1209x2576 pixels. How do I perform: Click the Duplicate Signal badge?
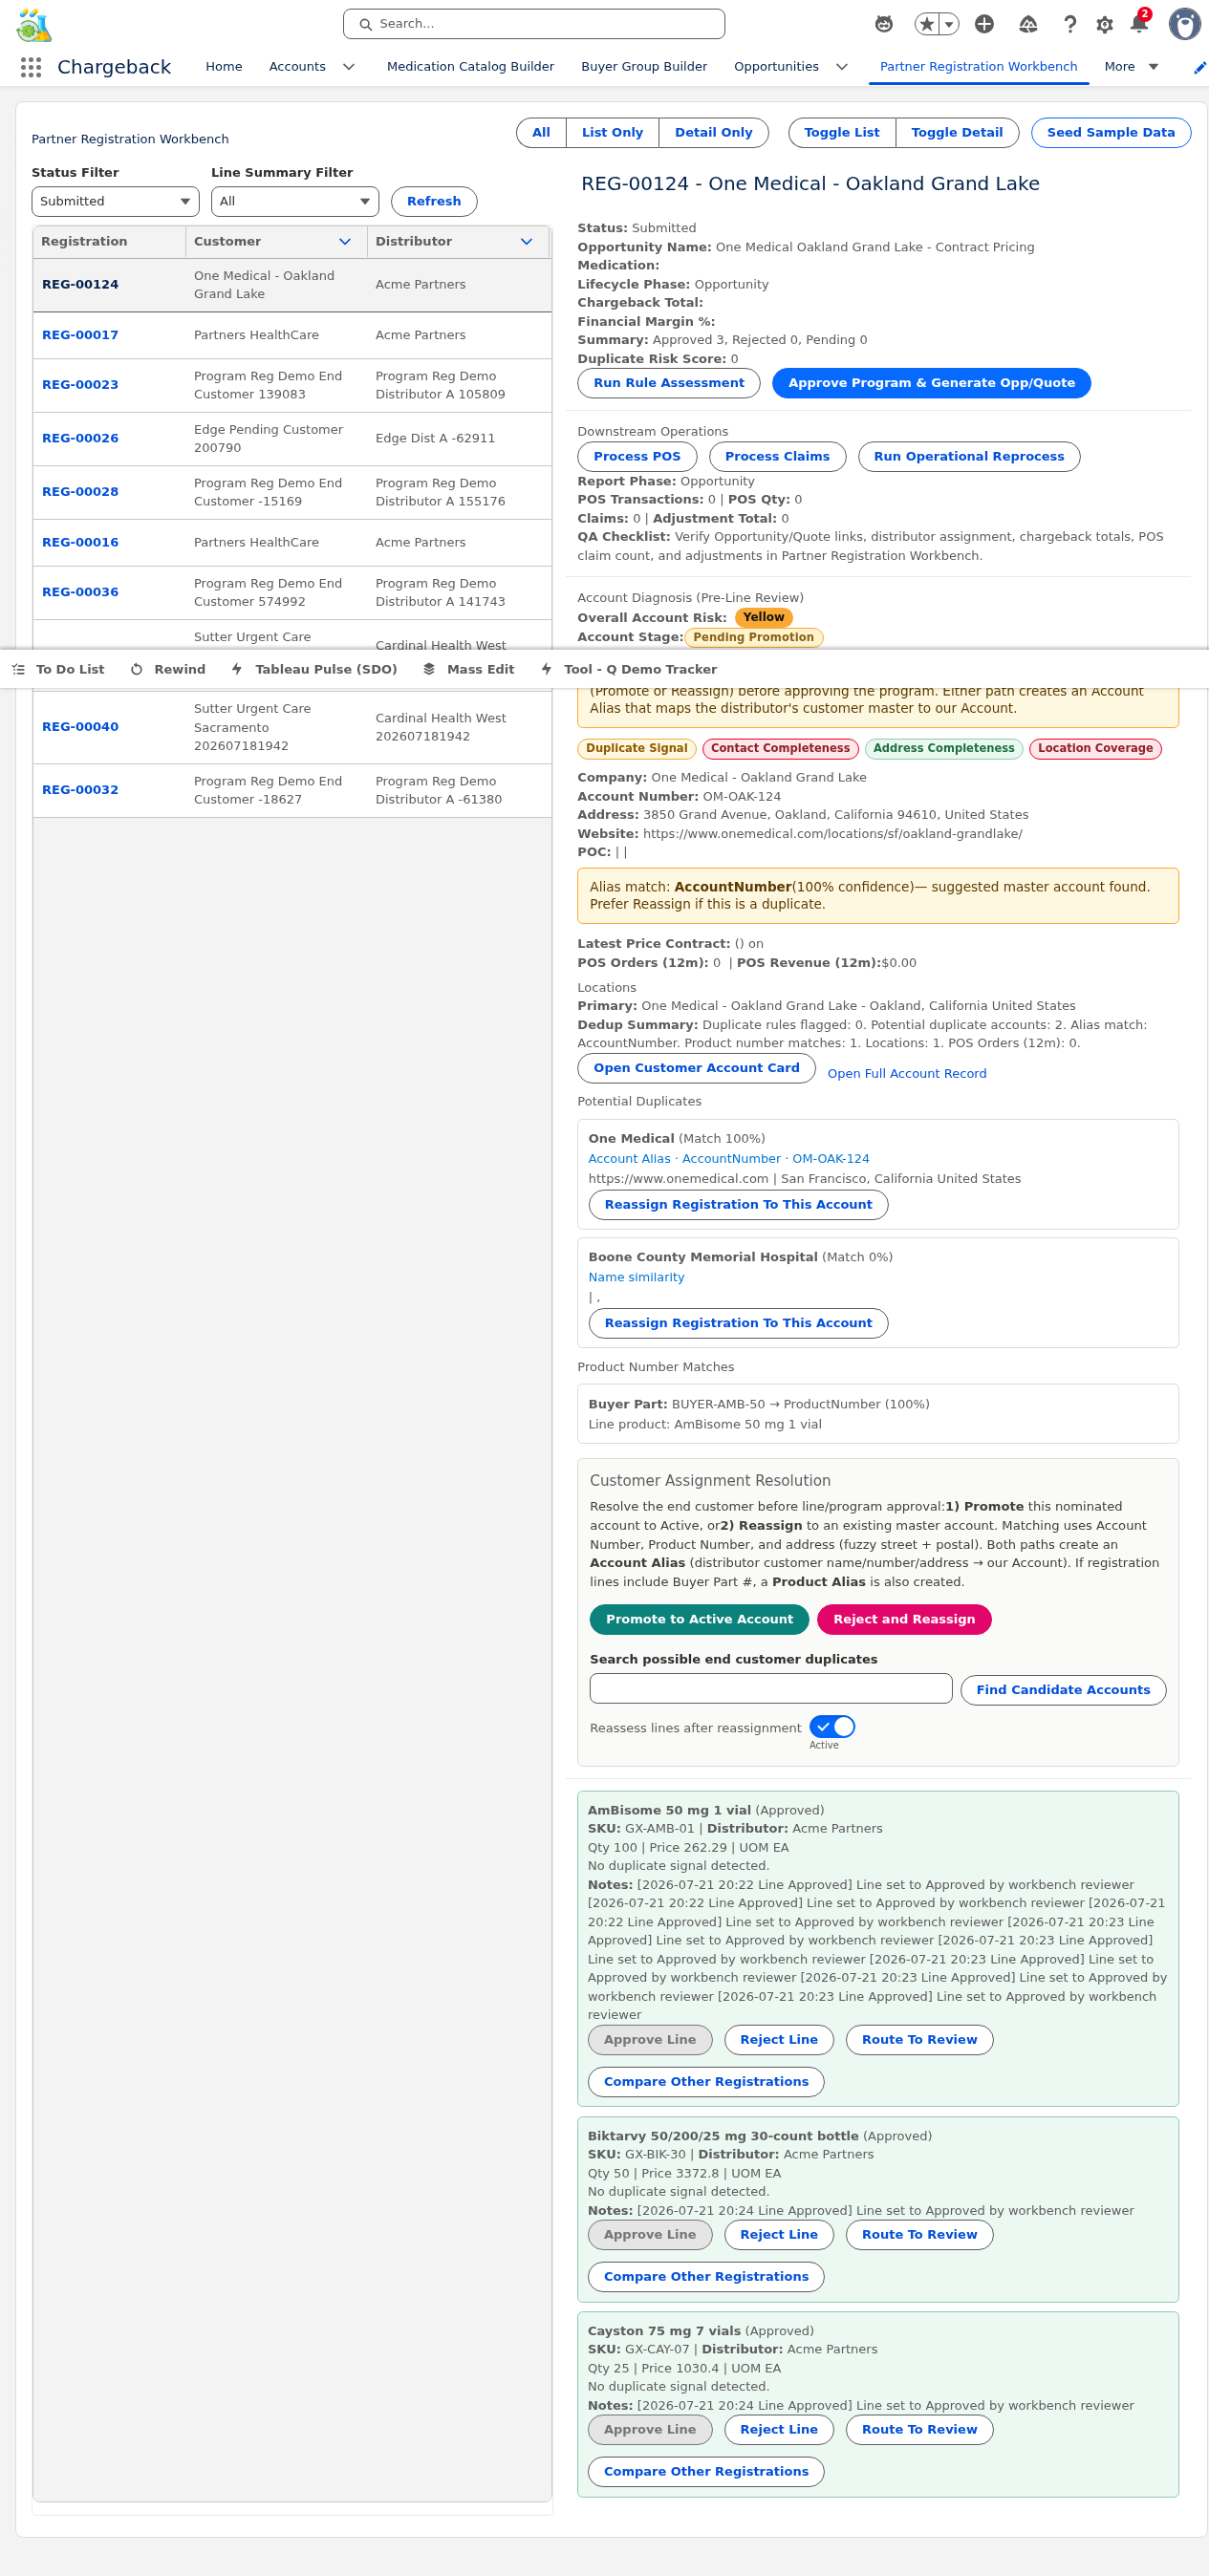tap(636, 749)
